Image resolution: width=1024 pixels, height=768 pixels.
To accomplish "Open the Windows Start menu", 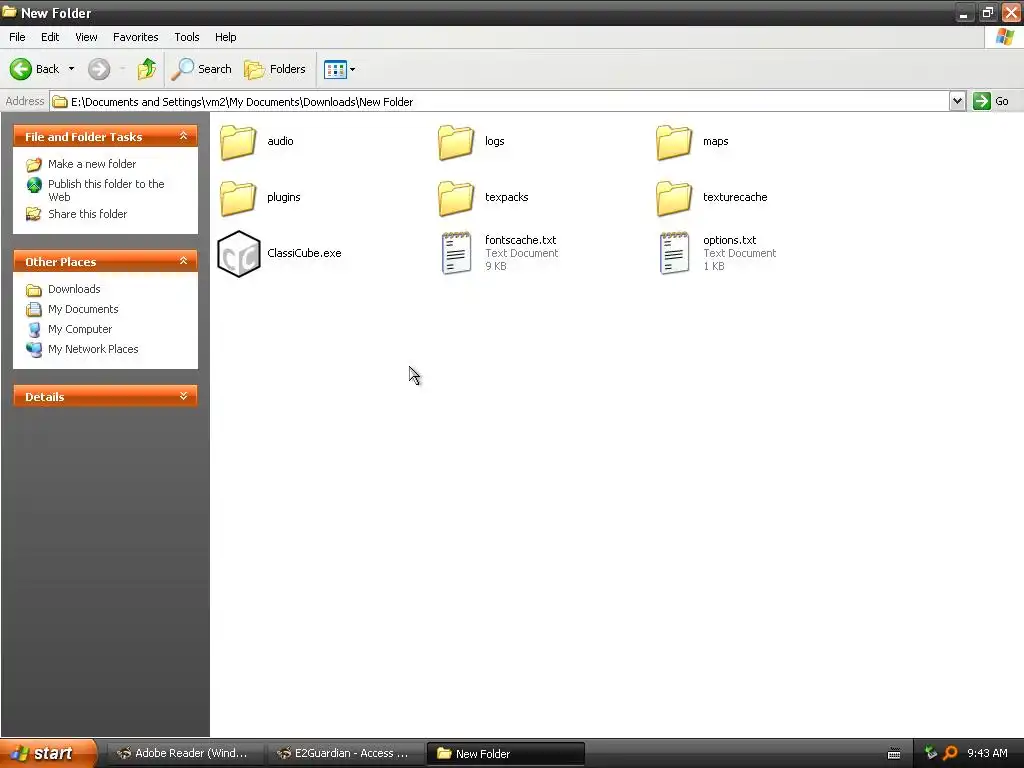I will tap(47, 753).
